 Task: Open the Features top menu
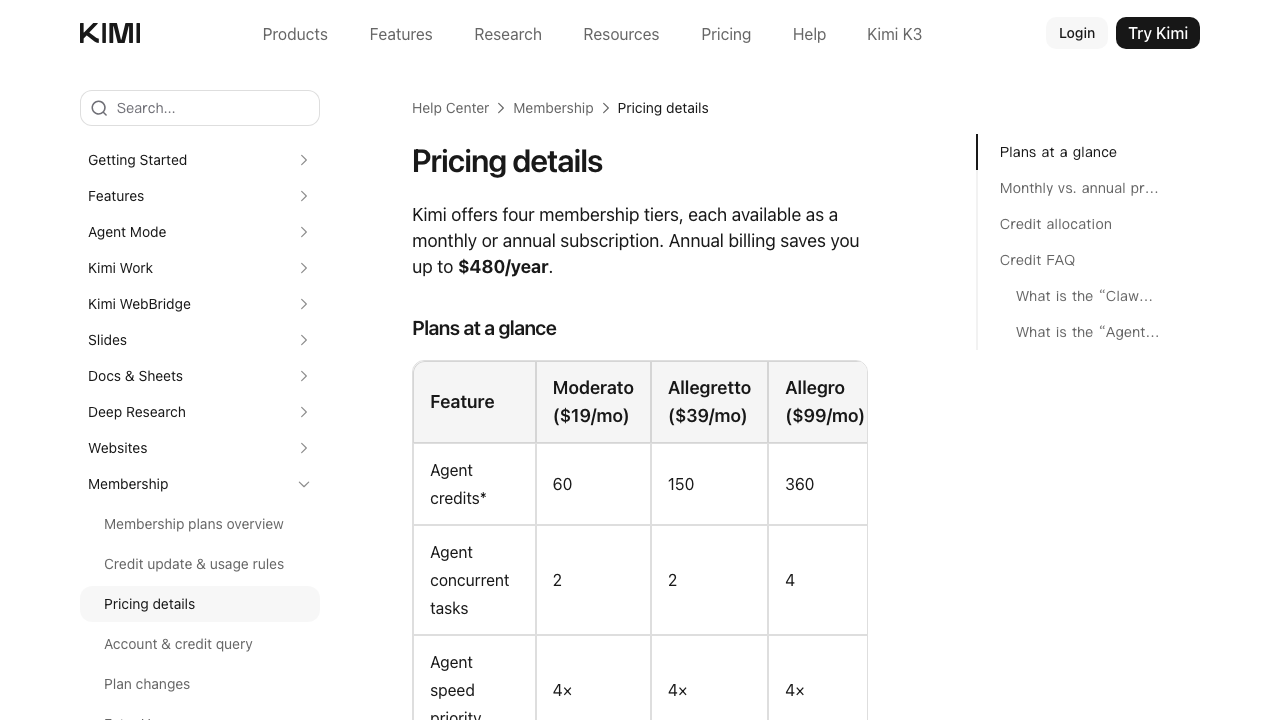click(x=401, y=34)
